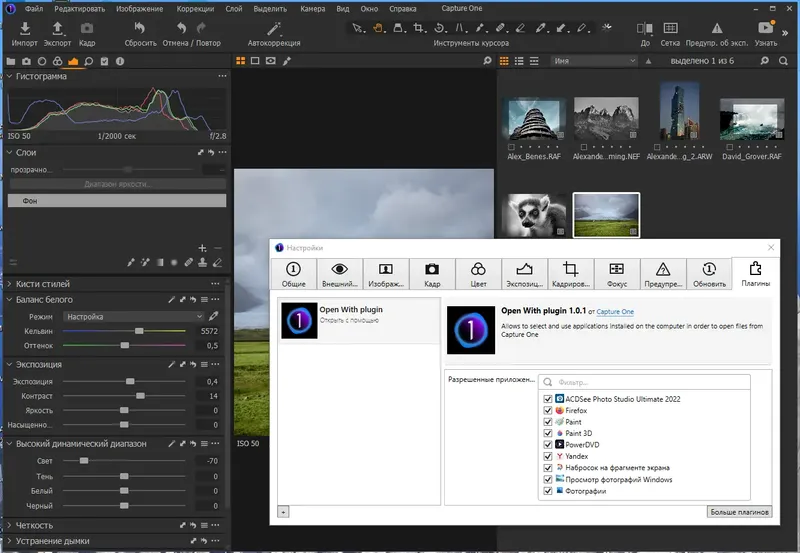Click the Reset adjustments icon
Image resolution: width=800 pixels, height=553 pixels.
pyautogui.click(x=139, y=29)
